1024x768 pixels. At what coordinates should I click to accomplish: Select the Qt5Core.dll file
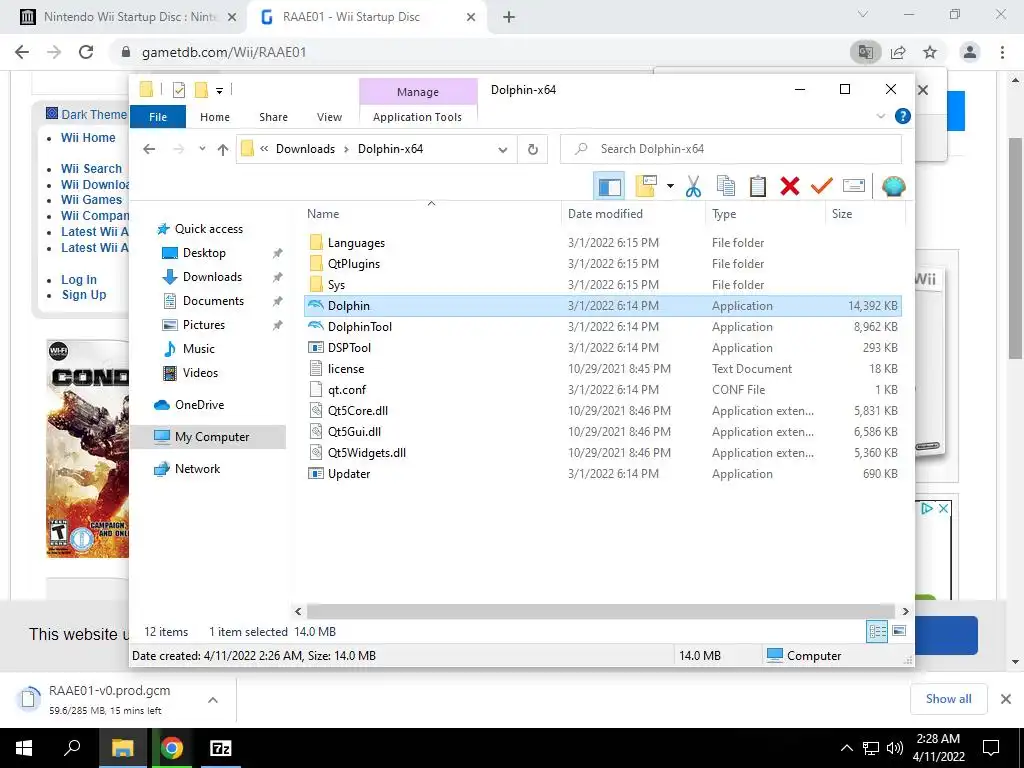coord(602,411)
